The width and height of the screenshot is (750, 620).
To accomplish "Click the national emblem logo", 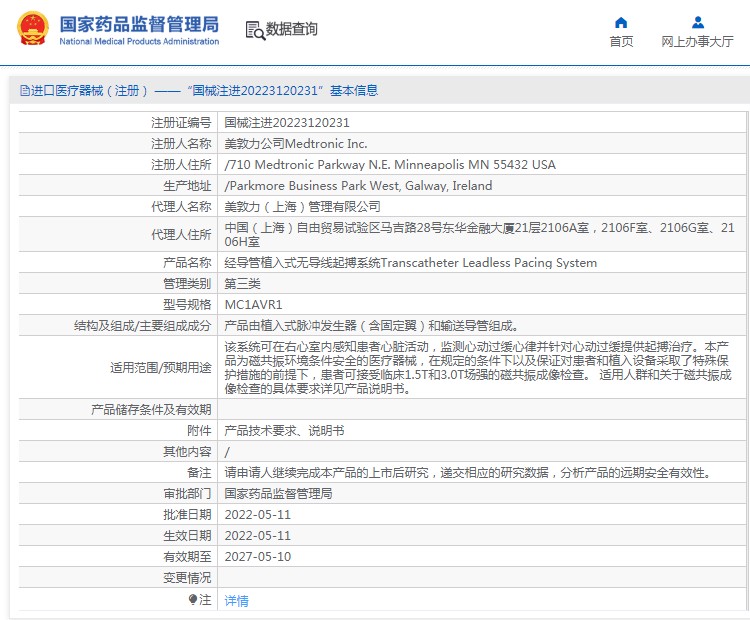I will click(33, 28).
